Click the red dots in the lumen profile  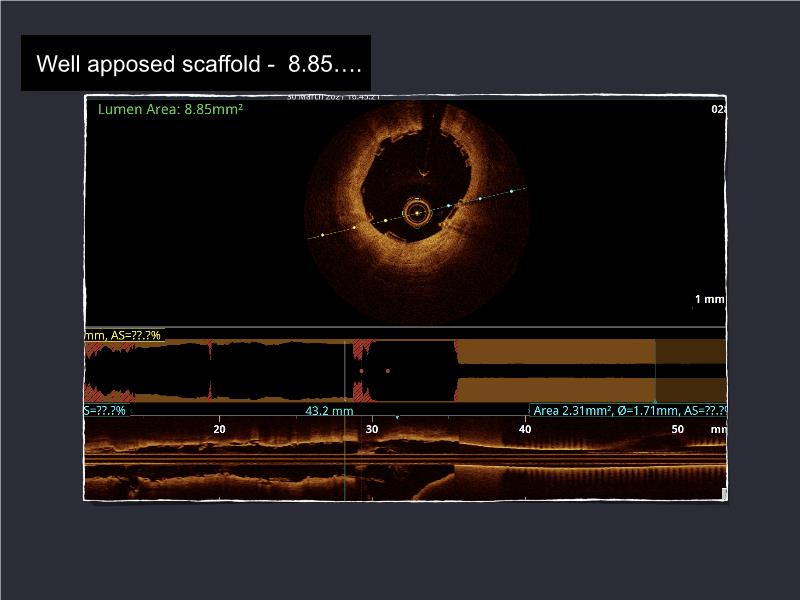[375, 371]
